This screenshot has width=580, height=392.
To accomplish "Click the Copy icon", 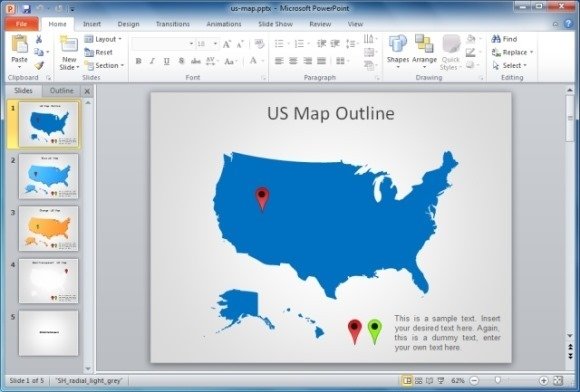I will pyautogui.click(x=39, y=52).
